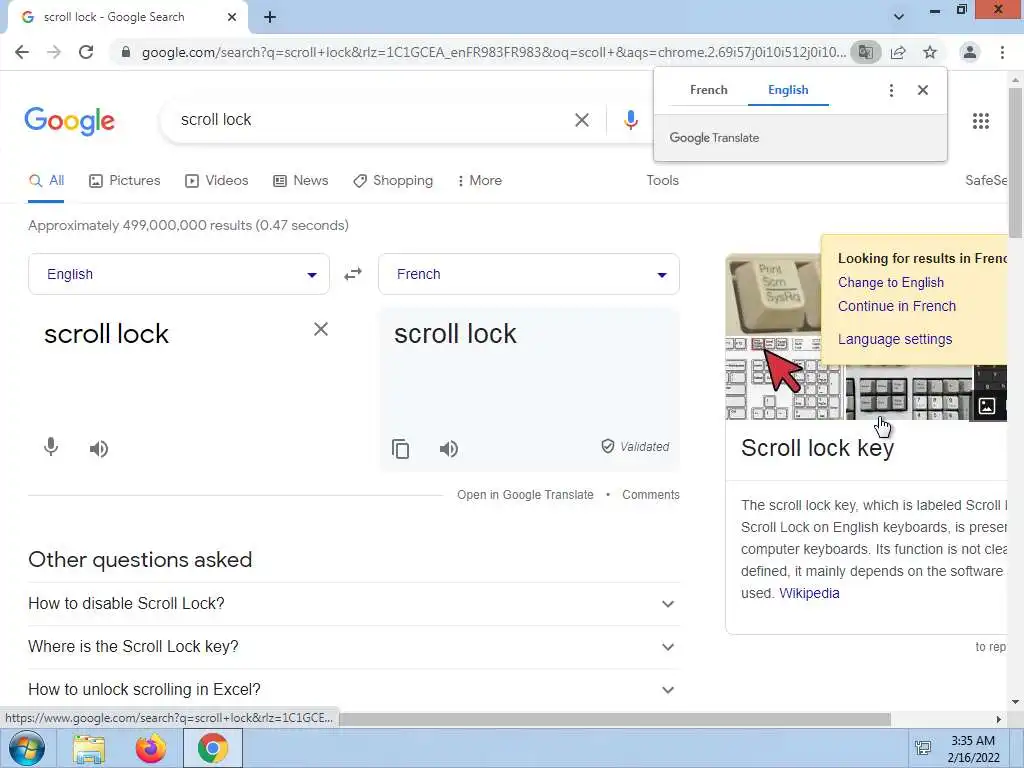1024x768 pixels.
Task: Select the French tab in translate popup
Action: click(x=709, y=90)
